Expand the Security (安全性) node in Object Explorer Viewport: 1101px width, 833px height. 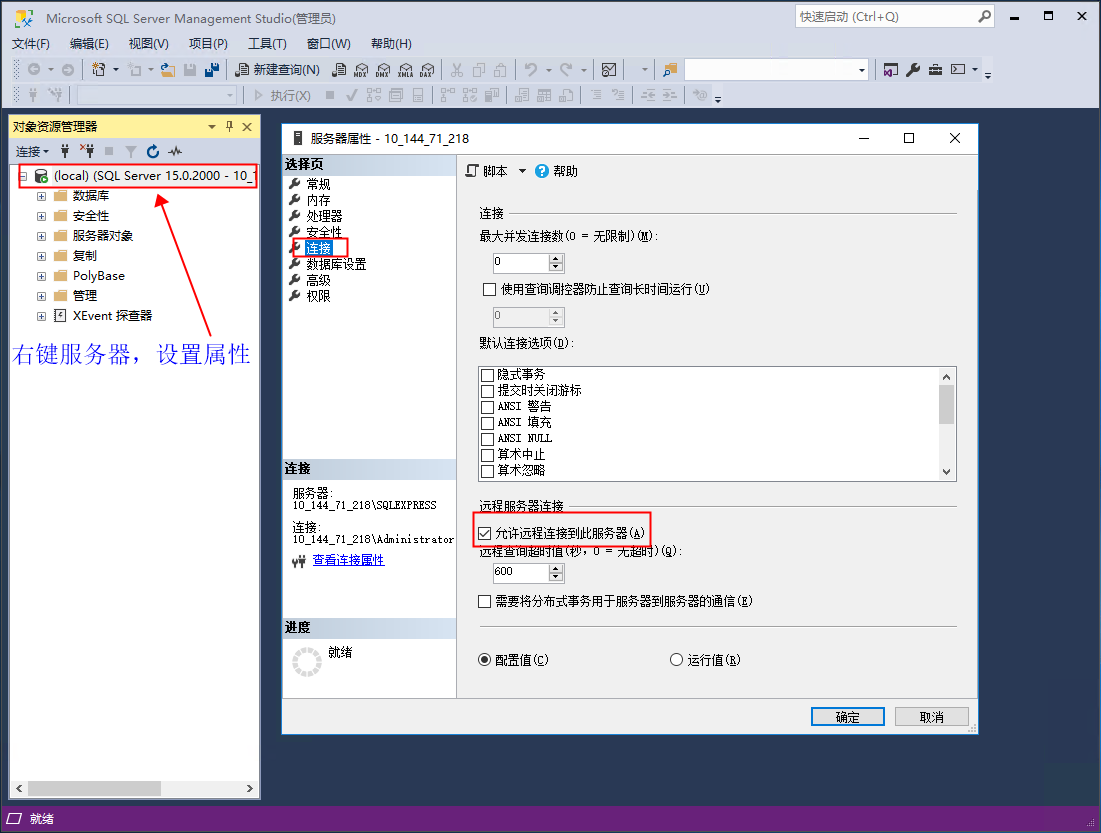pyautogui.click(x=41, y=216)
